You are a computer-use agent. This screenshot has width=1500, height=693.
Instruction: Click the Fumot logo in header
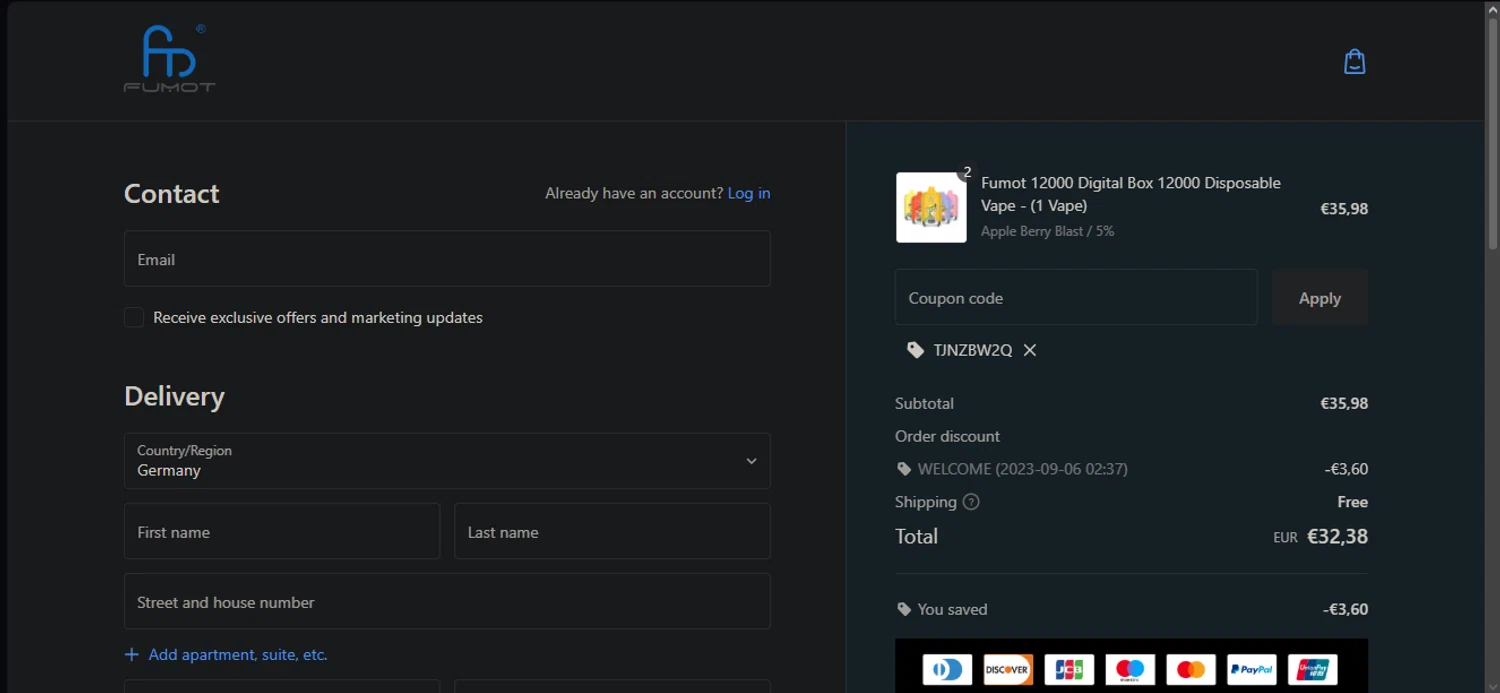coord(169,59)
